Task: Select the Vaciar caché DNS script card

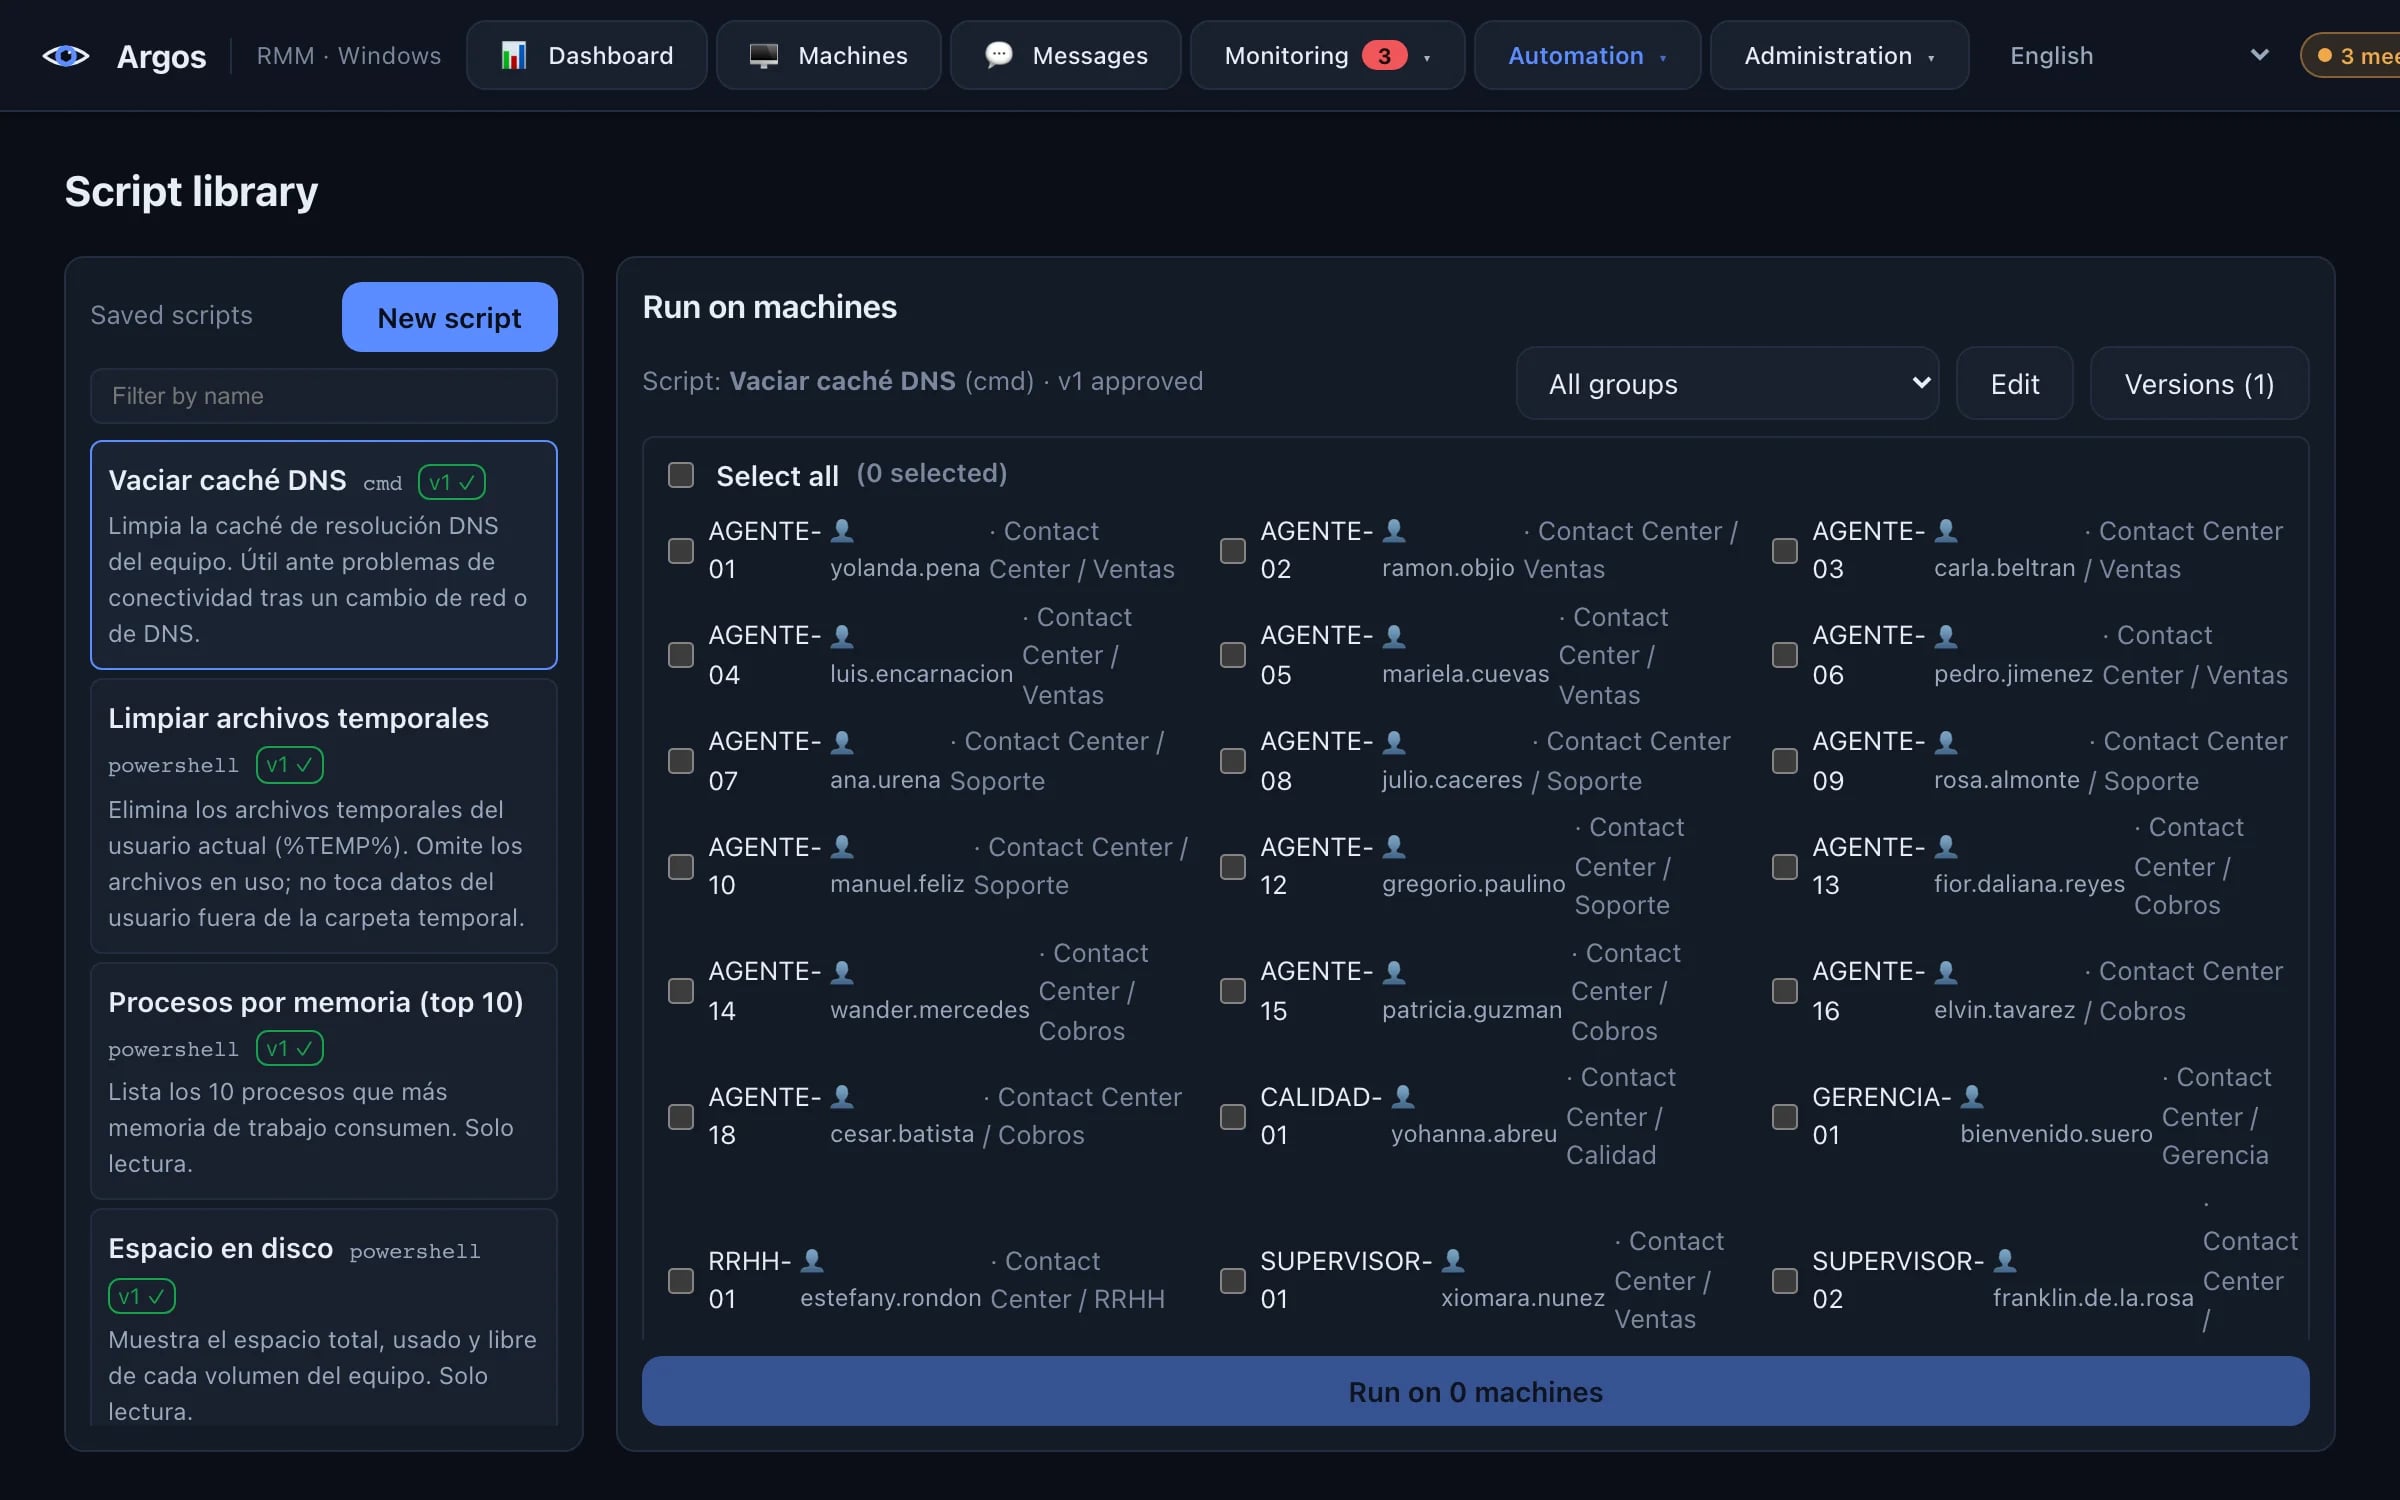Action: (324, 555)
